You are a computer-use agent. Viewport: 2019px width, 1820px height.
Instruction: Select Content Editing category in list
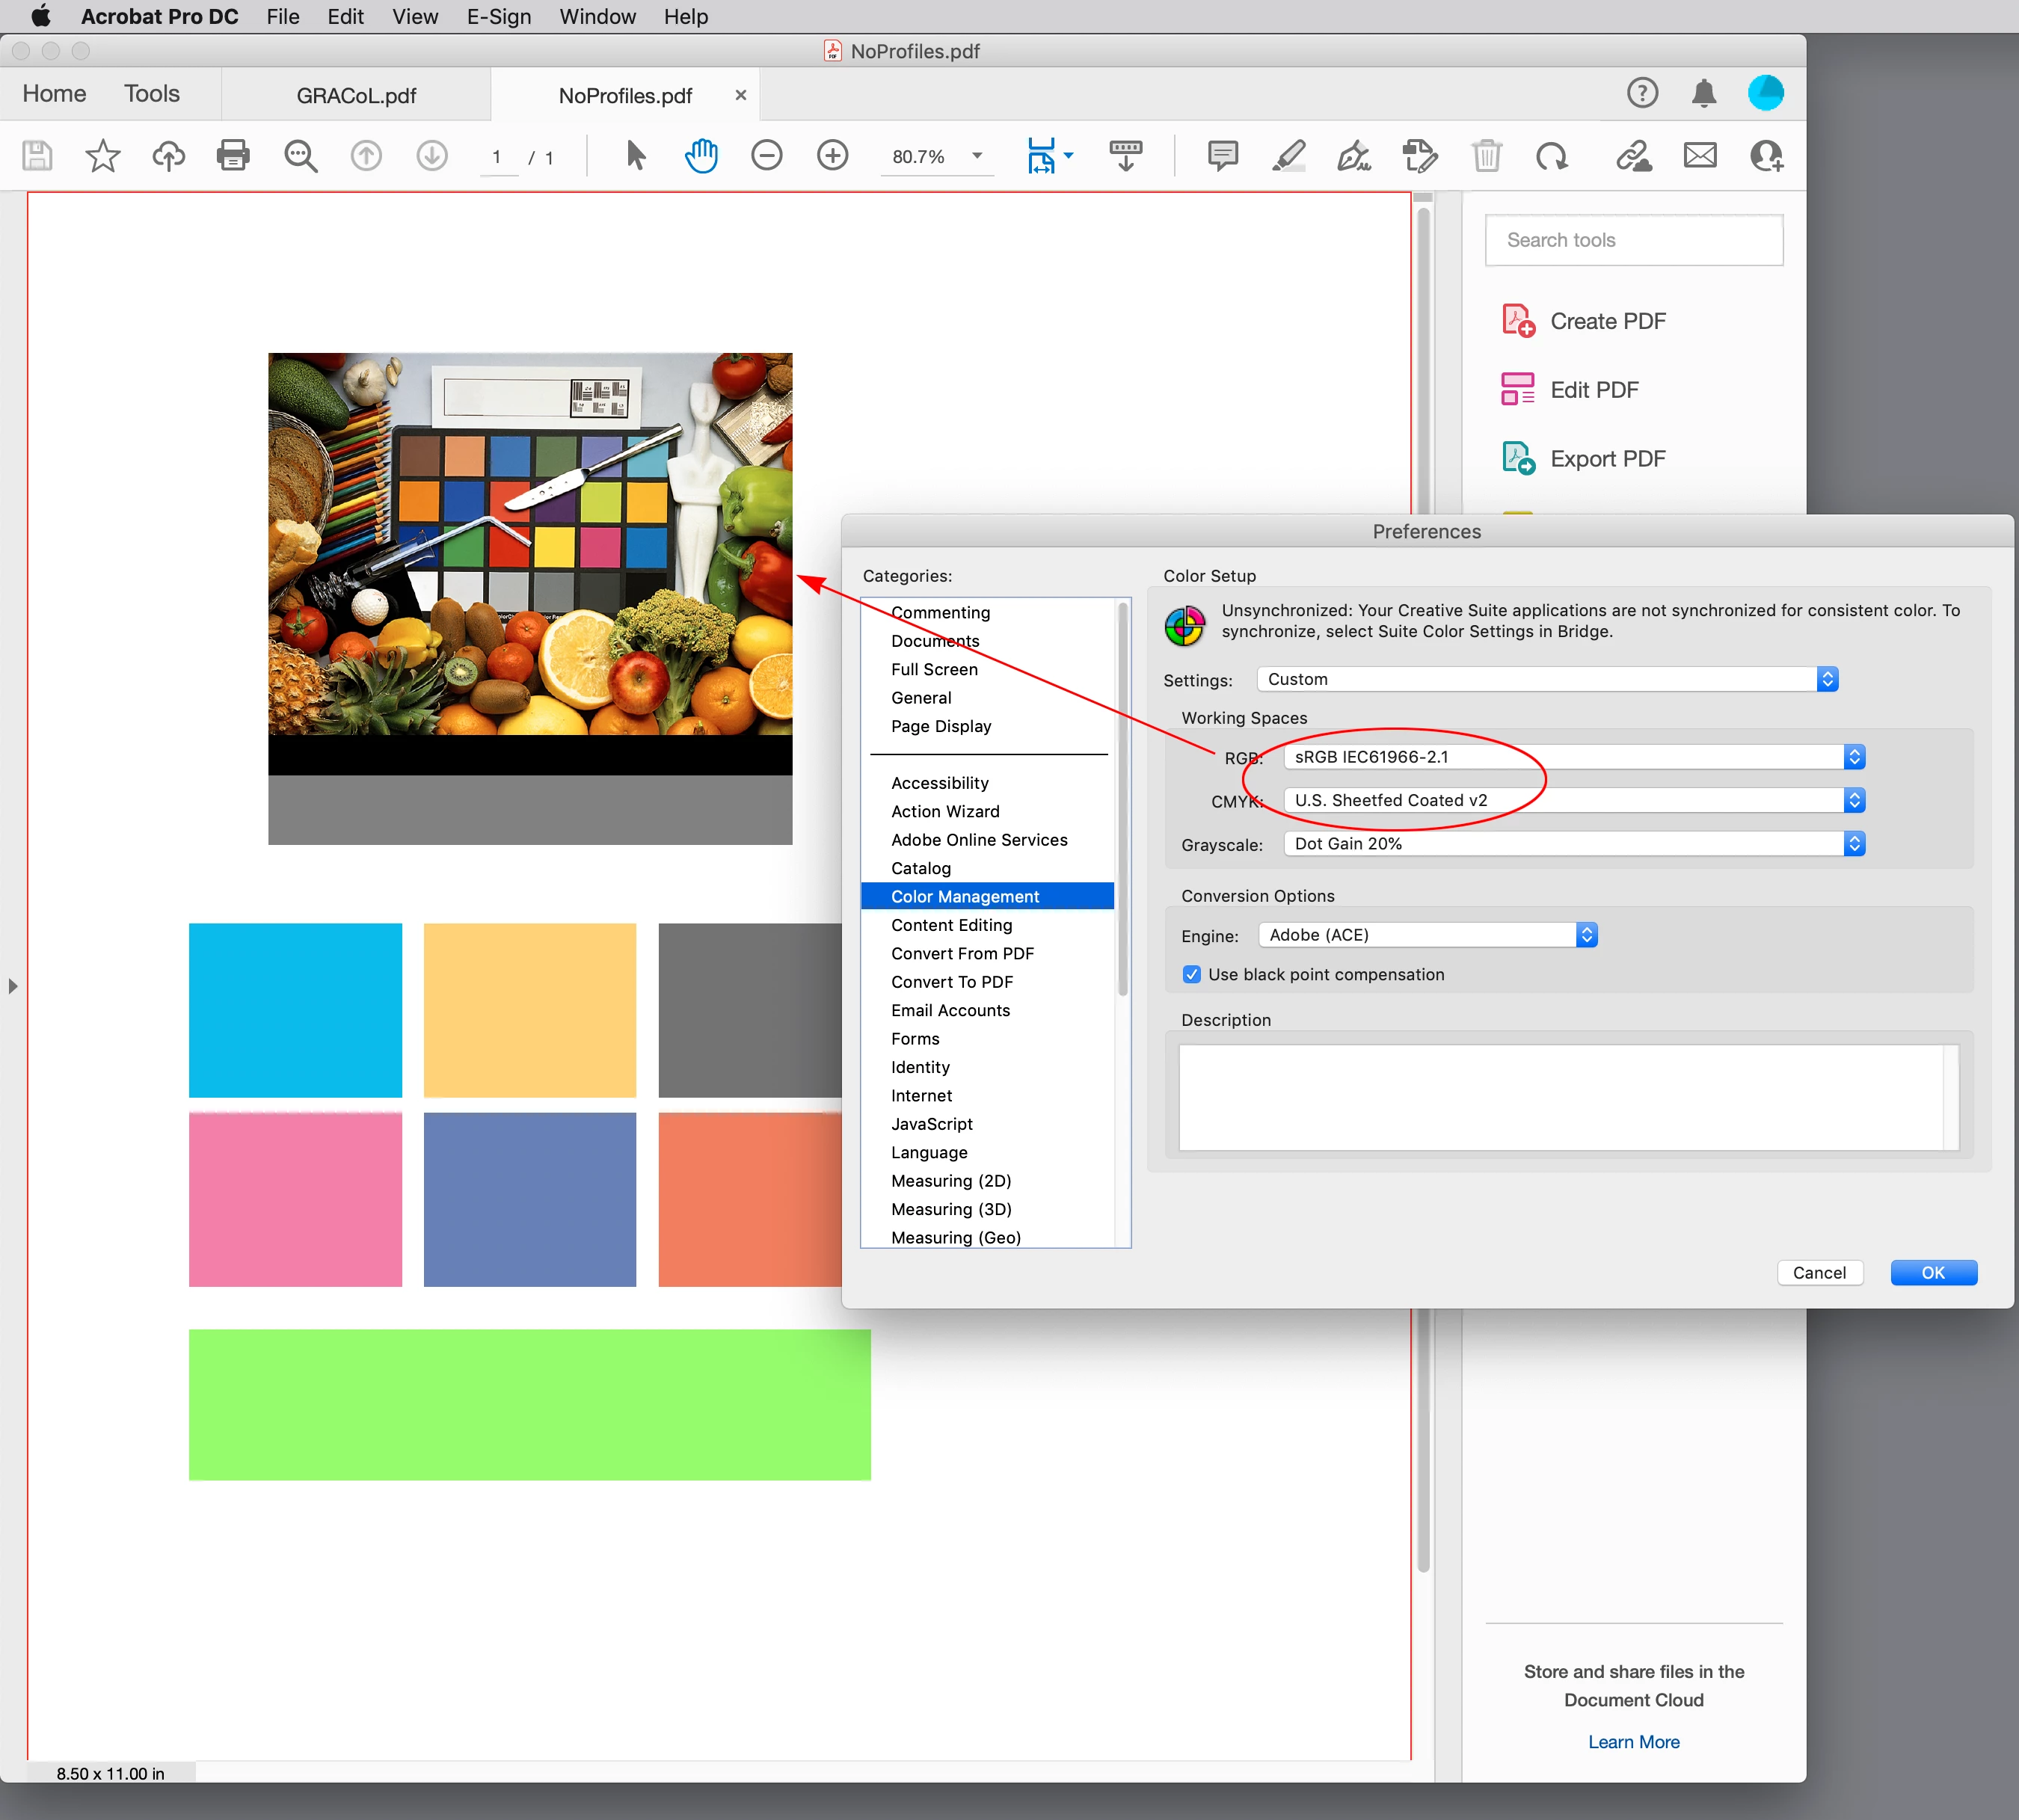(951, 925)
